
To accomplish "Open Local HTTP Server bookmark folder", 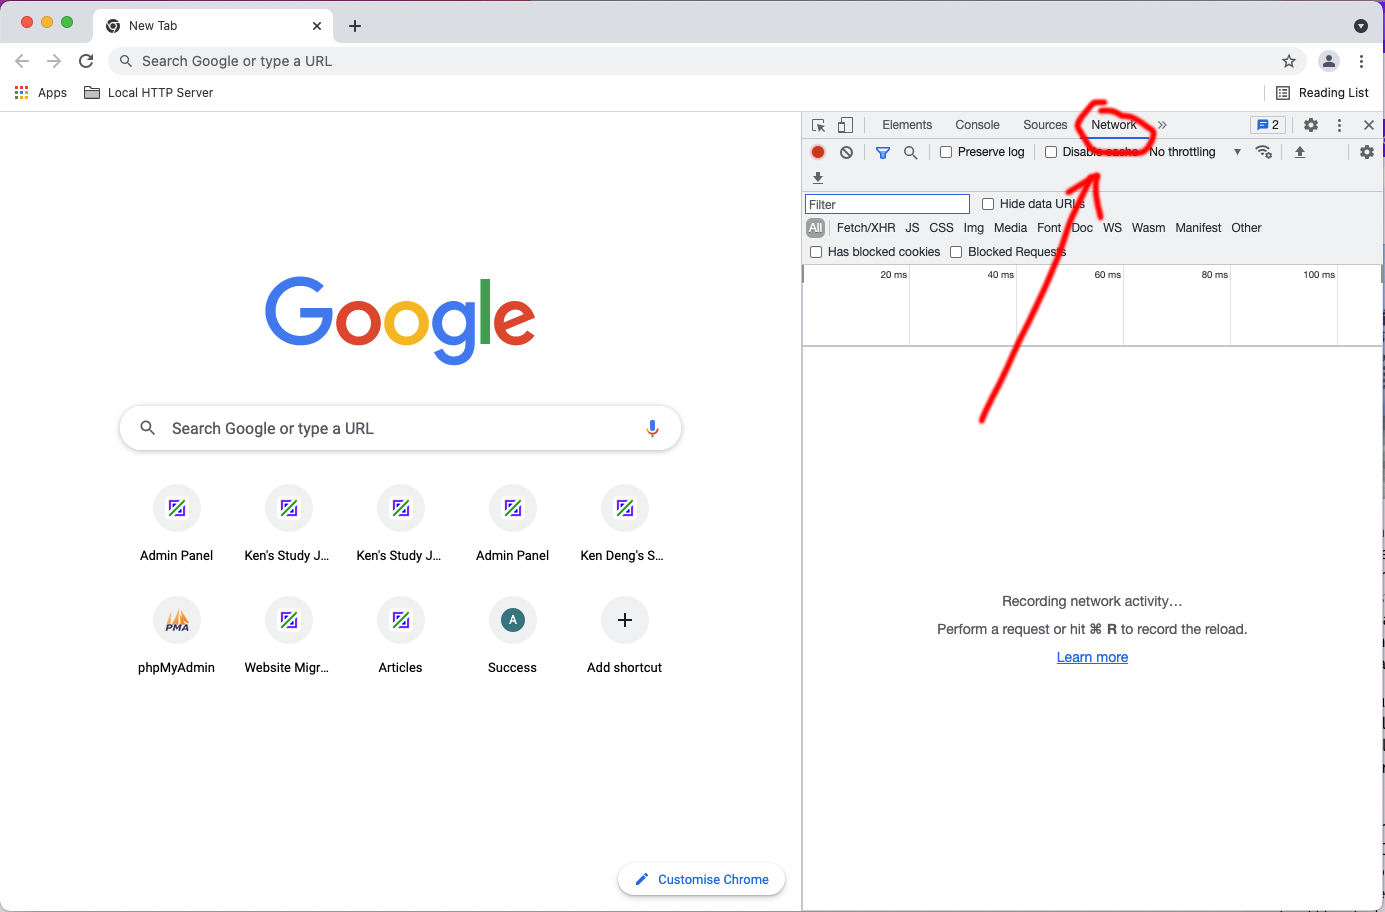I will pos(148,93).
